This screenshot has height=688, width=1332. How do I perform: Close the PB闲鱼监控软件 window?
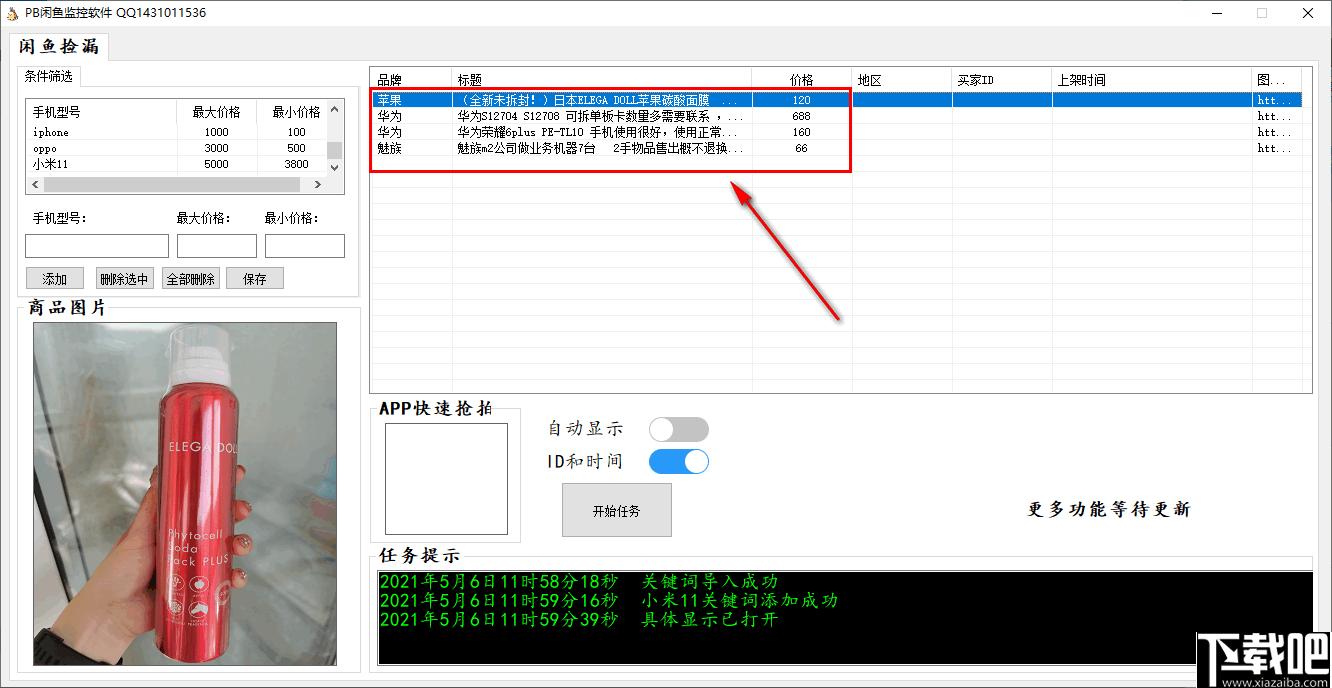(x=1307, y=13)
